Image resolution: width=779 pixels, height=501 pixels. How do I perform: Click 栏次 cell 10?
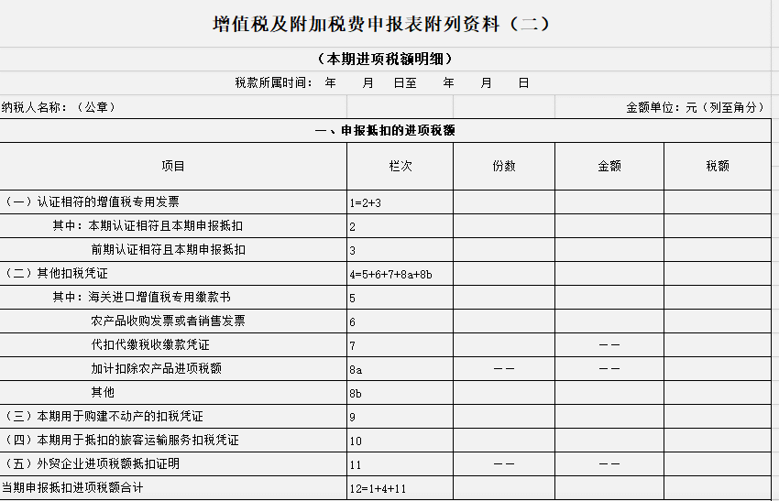point(400,441)
